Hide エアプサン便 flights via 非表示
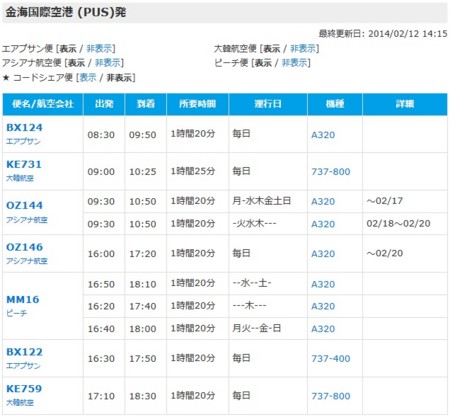 point(99,49)
